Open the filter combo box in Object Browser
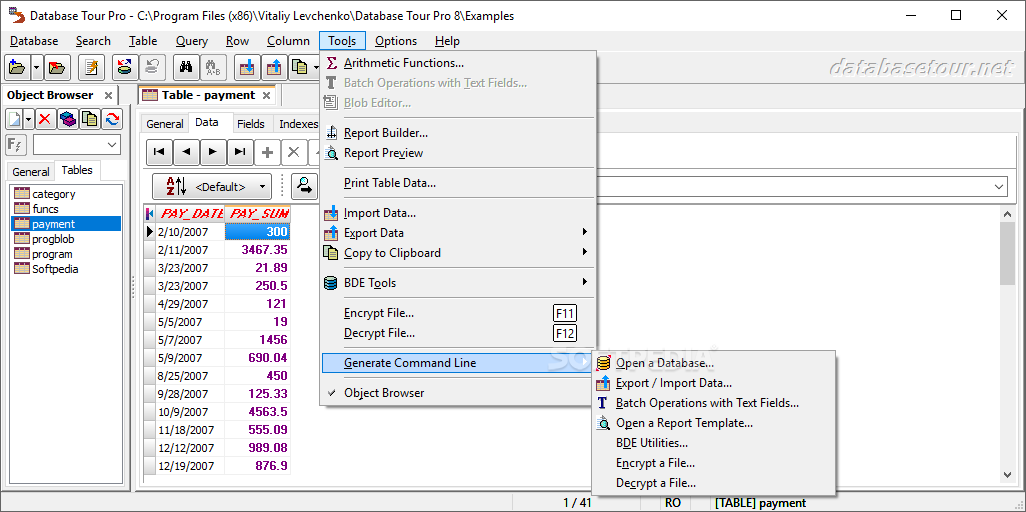This screenshot has height=512, width=1026. (112, 145)
